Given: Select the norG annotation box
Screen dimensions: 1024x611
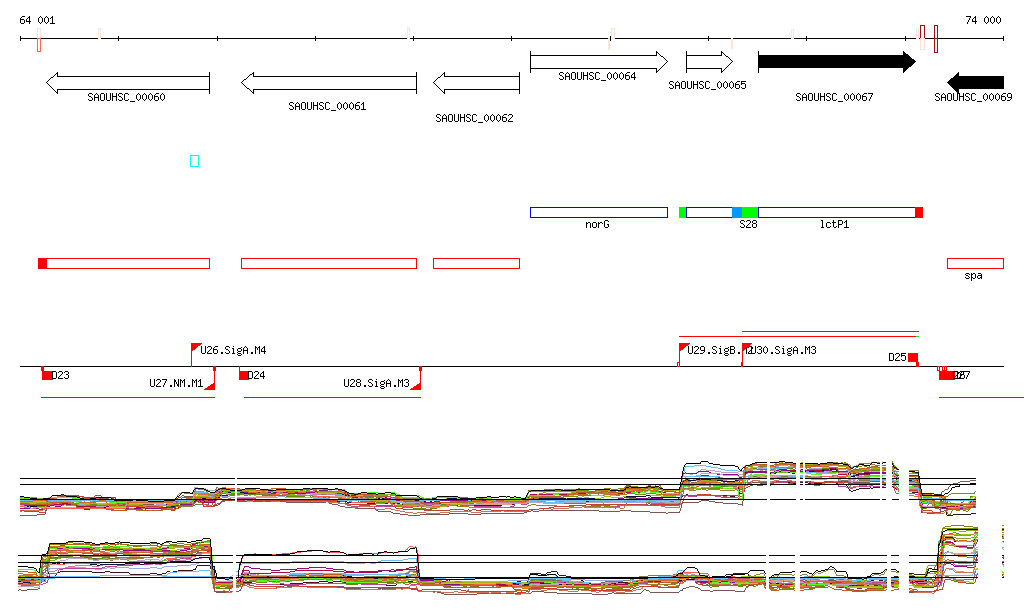Looking at the screenshot, I should tap(598, 212).
